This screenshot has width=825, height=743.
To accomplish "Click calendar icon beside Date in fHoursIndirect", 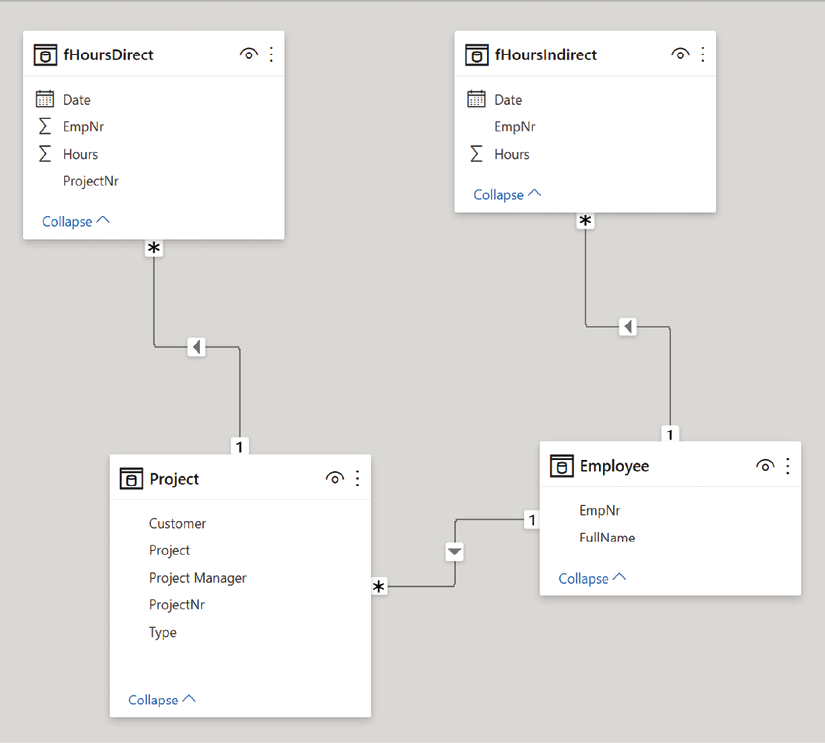I will (476, 99).
